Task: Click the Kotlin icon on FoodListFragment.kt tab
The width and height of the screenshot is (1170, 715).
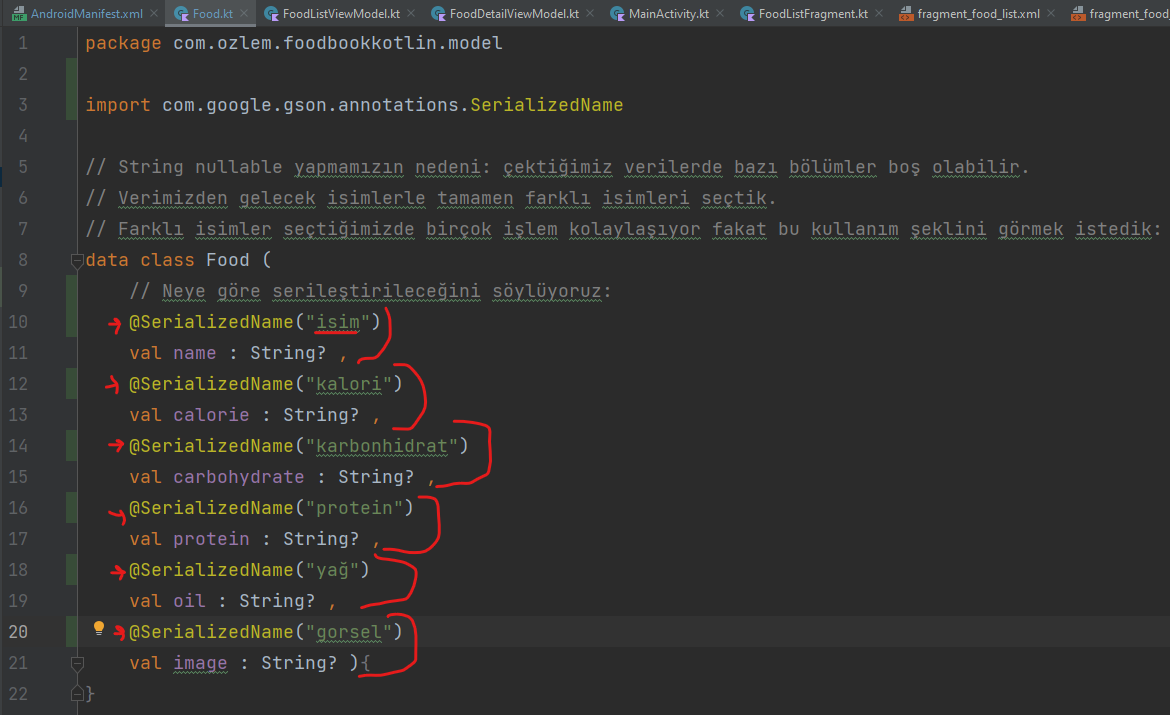Action: [x=747, y=14]
